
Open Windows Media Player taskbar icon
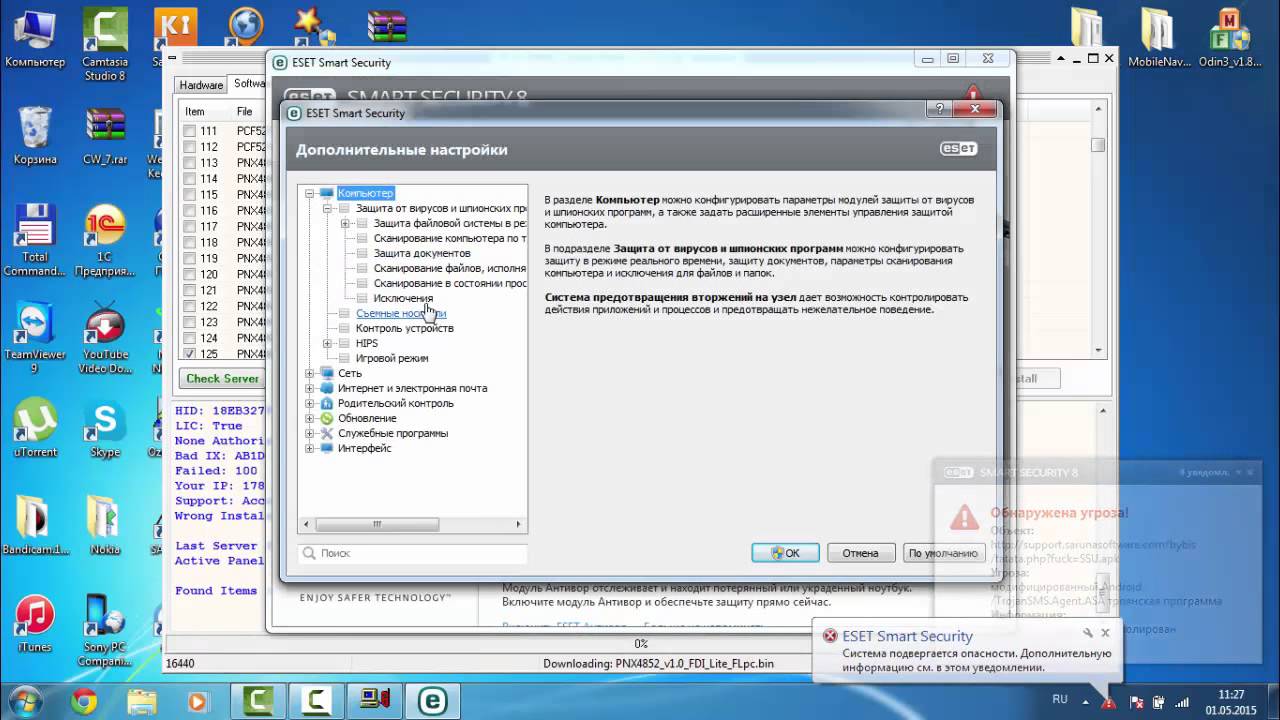[197, 702]
